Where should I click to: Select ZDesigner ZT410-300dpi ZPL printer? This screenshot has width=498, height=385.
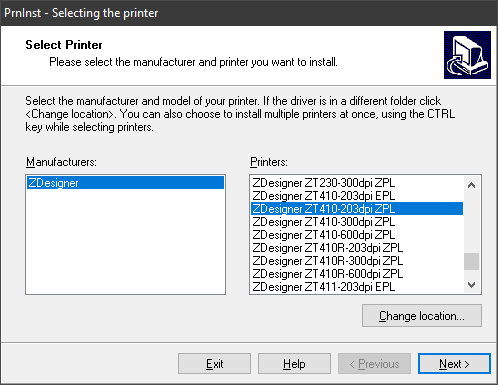point(357,222)
